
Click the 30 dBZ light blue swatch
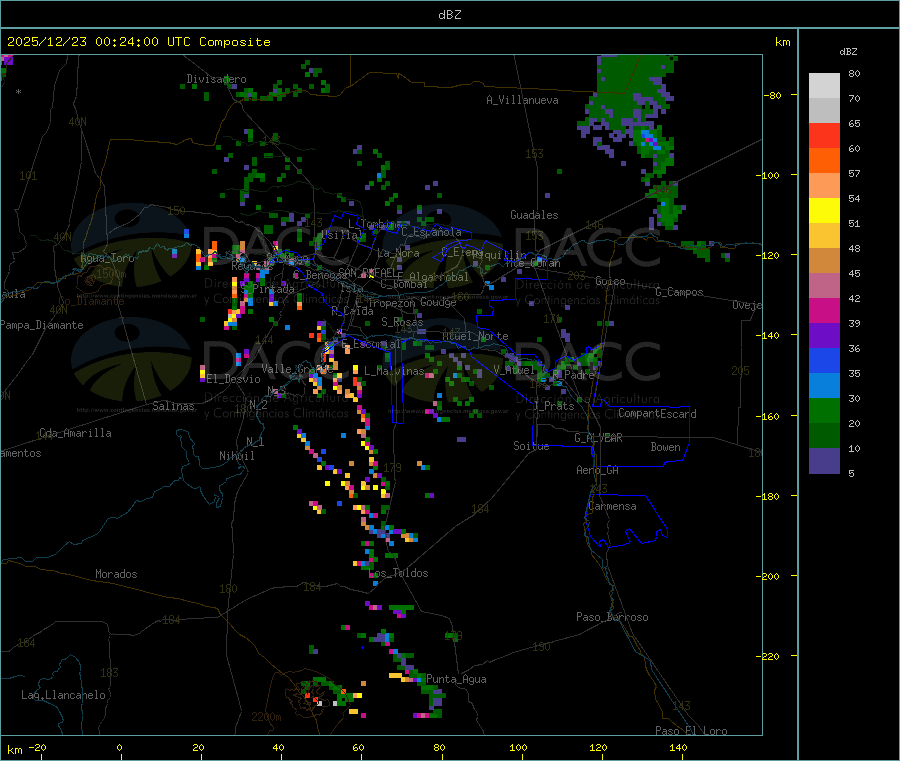click(824, 386)
